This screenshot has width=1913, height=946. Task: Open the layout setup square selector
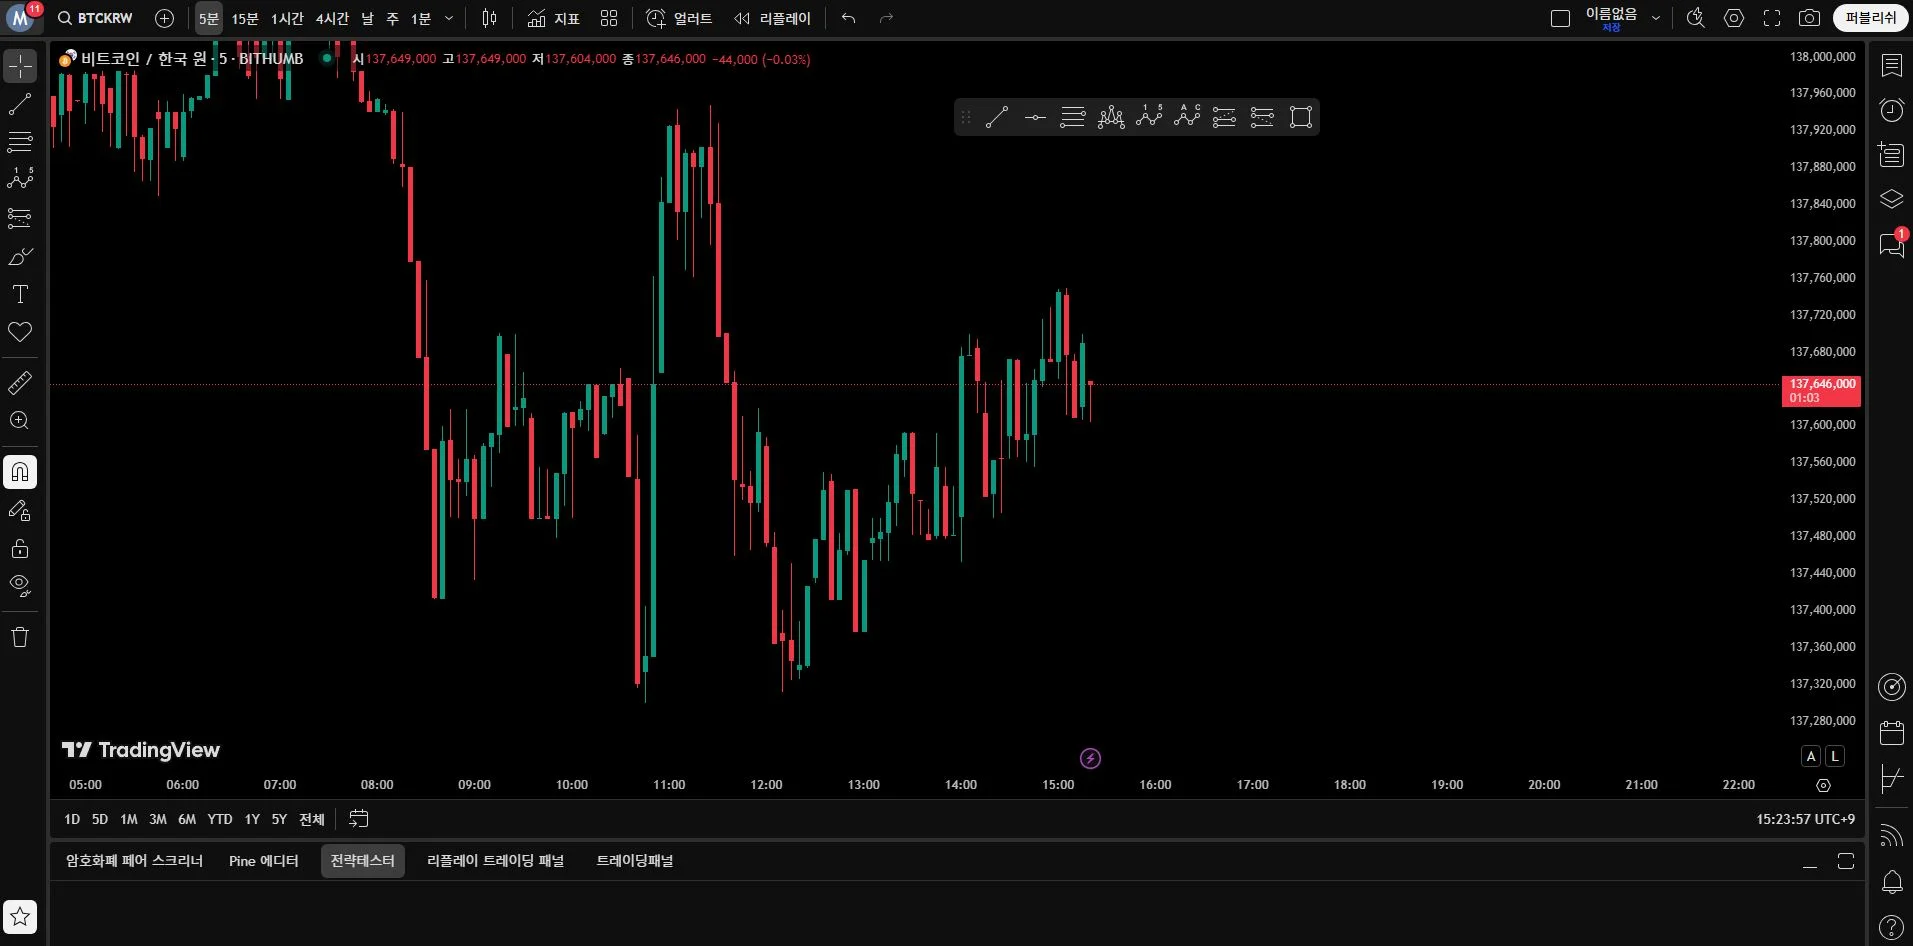(1560, 18)
